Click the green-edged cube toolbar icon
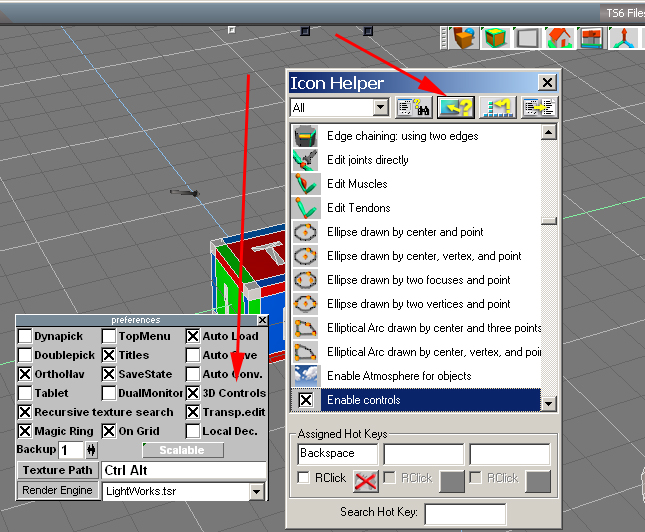The height and width of the screenshot is (532, 645). (496, 38)
